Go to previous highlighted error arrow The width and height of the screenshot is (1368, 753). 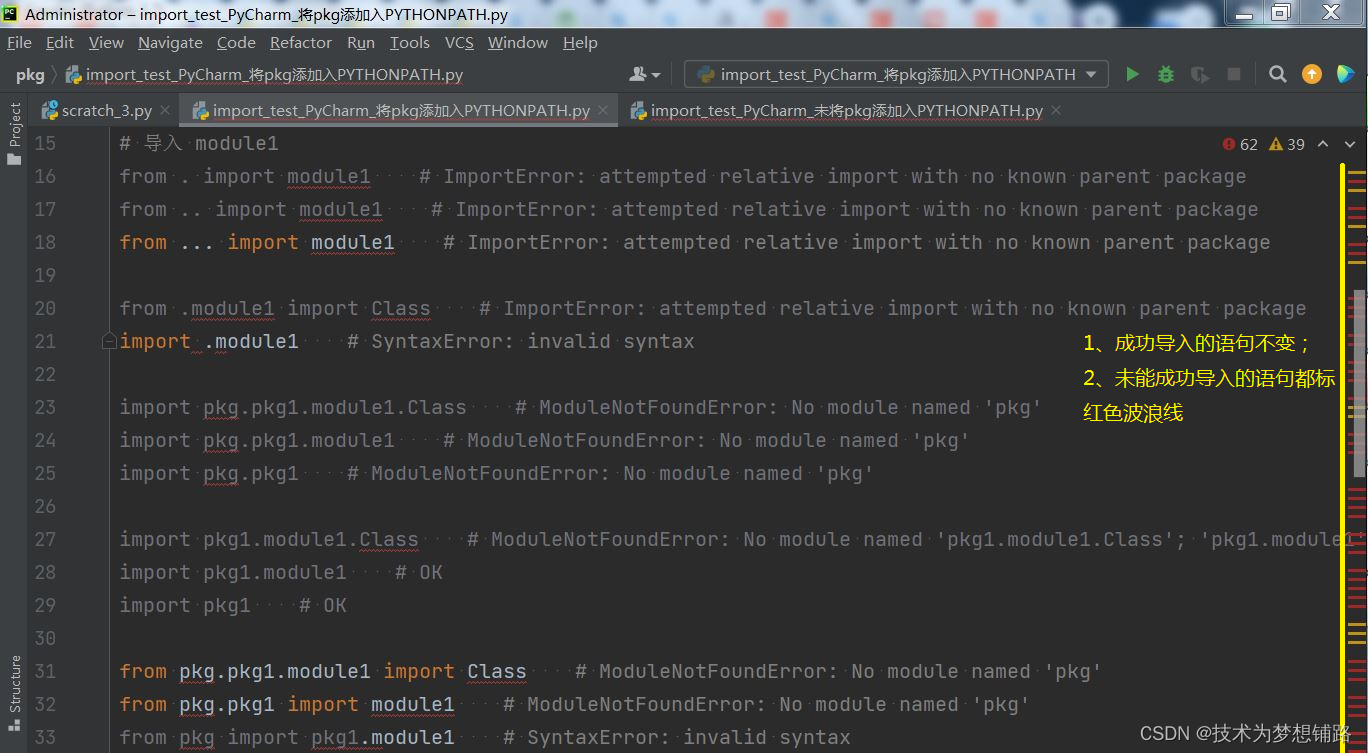1323,144
